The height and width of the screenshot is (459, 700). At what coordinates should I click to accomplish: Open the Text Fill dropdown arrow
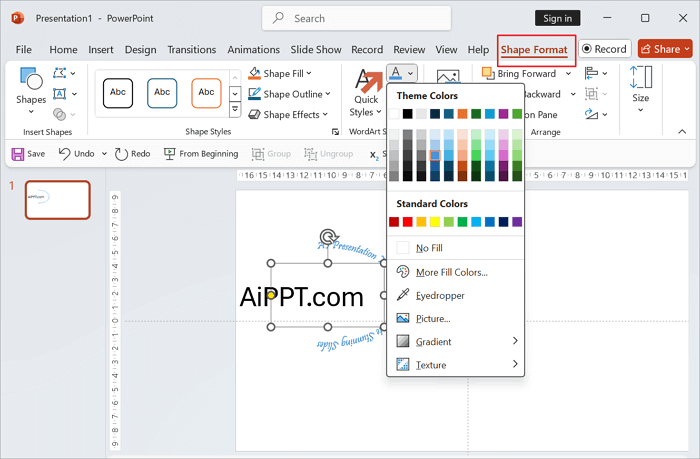click(410, 73)
